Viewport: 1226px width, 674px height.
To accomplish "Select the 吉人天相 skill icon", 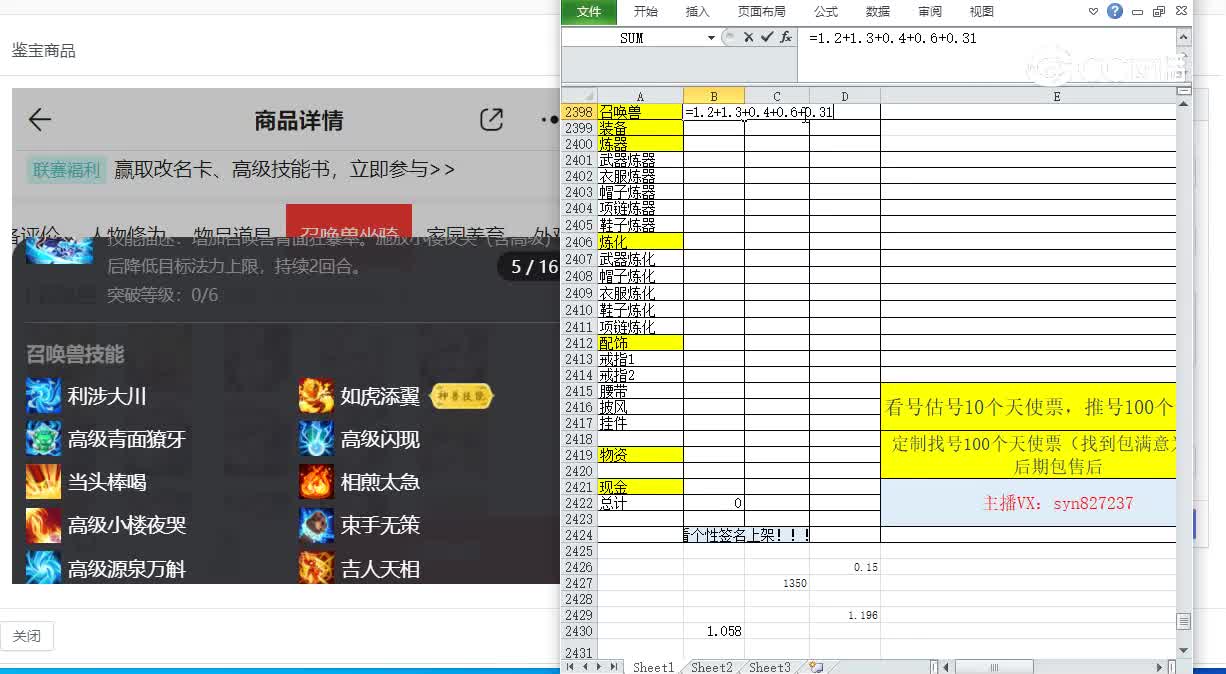I will point(316,567).
